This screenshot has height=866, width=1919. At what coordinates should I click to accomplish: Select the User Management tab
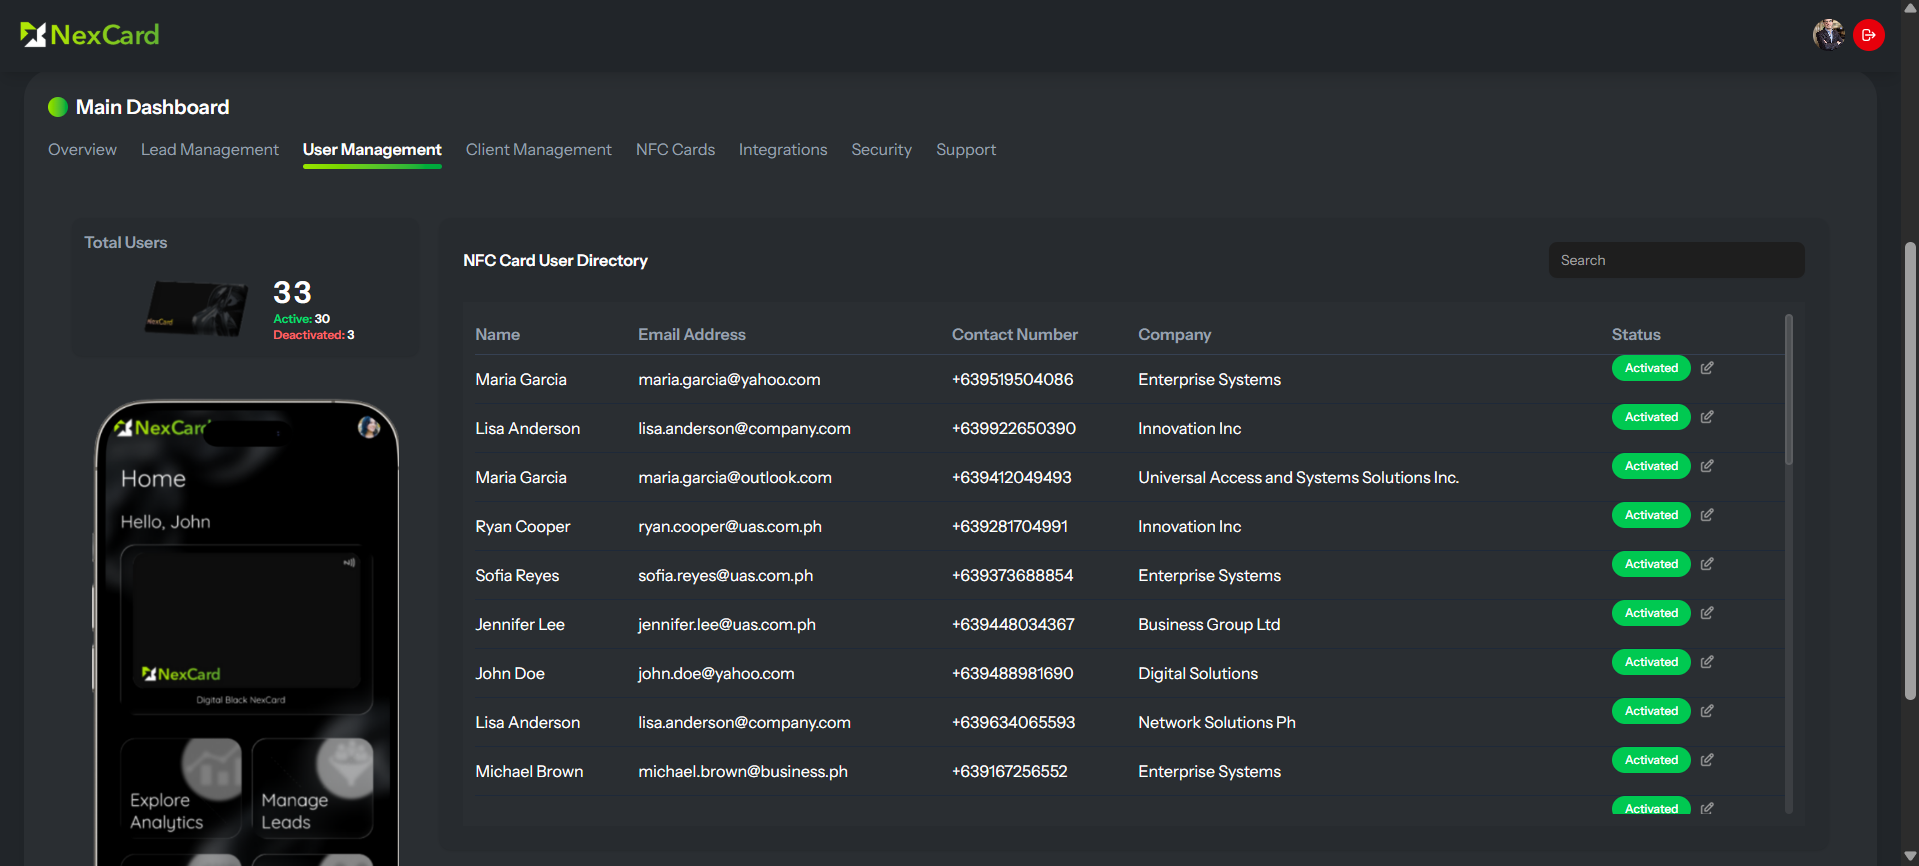pyautogui.click(x=372, y=149)
